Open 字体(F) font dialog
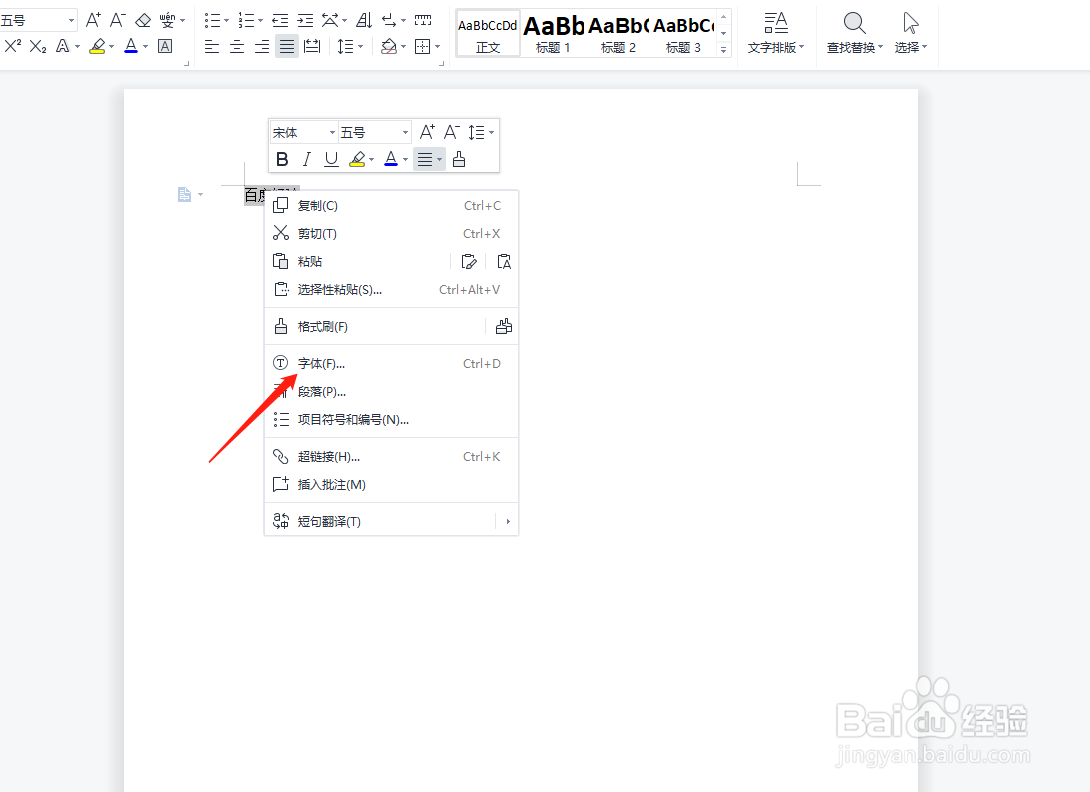Viewport: 1090px width, 792px height. coord(391,364)
